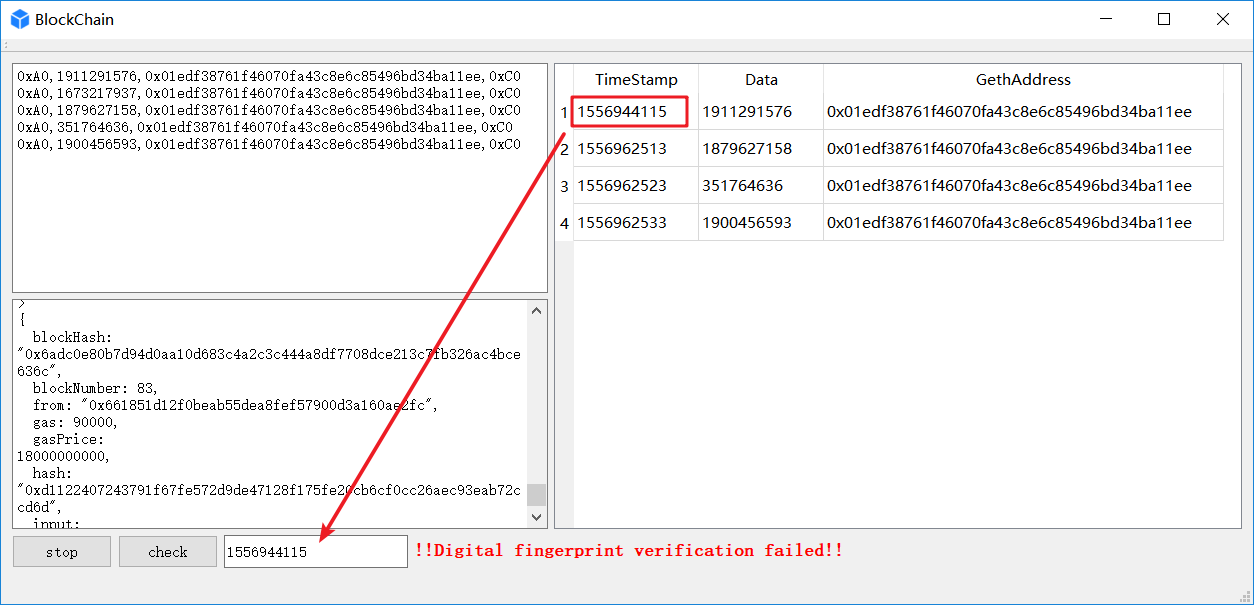
Task: Click the JSON log scrollbar down arrow
Action: (537, 517)
